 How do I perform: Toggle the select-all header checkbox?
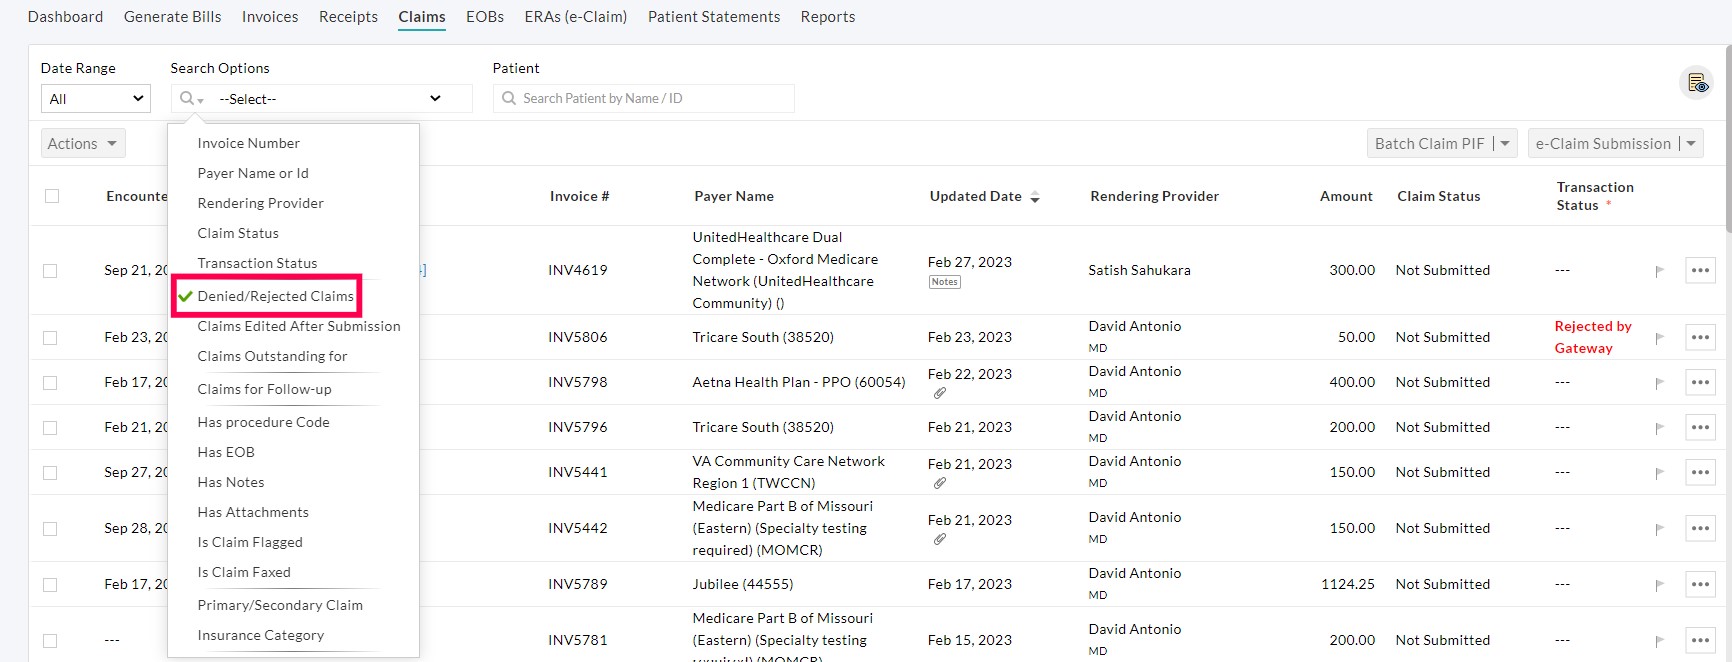coord(52,196)
